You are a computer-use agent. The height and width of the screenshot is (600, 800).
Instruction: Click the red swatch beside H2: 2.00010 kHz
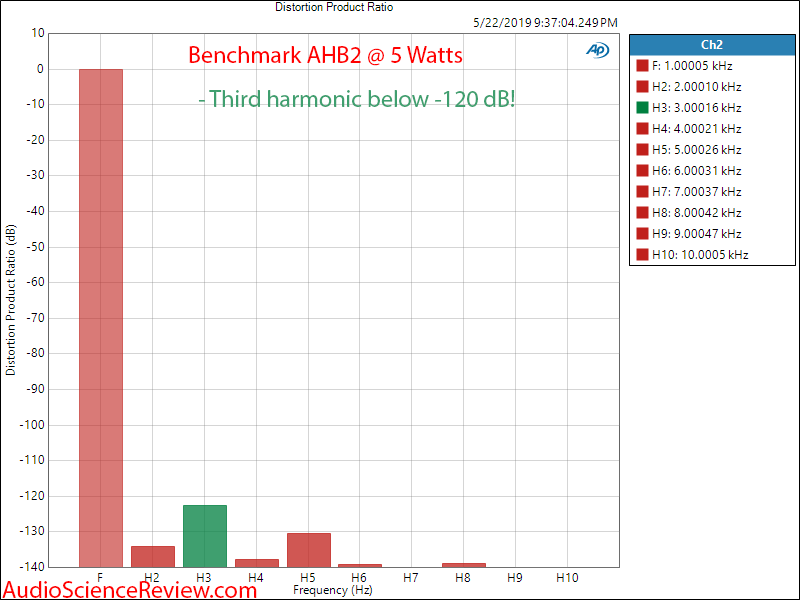point(642,87)
